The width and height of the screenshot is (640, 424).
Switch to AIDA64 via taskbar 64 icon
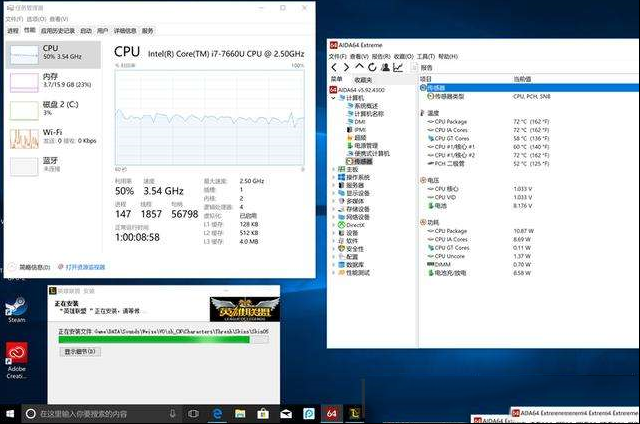pos(331,414)
